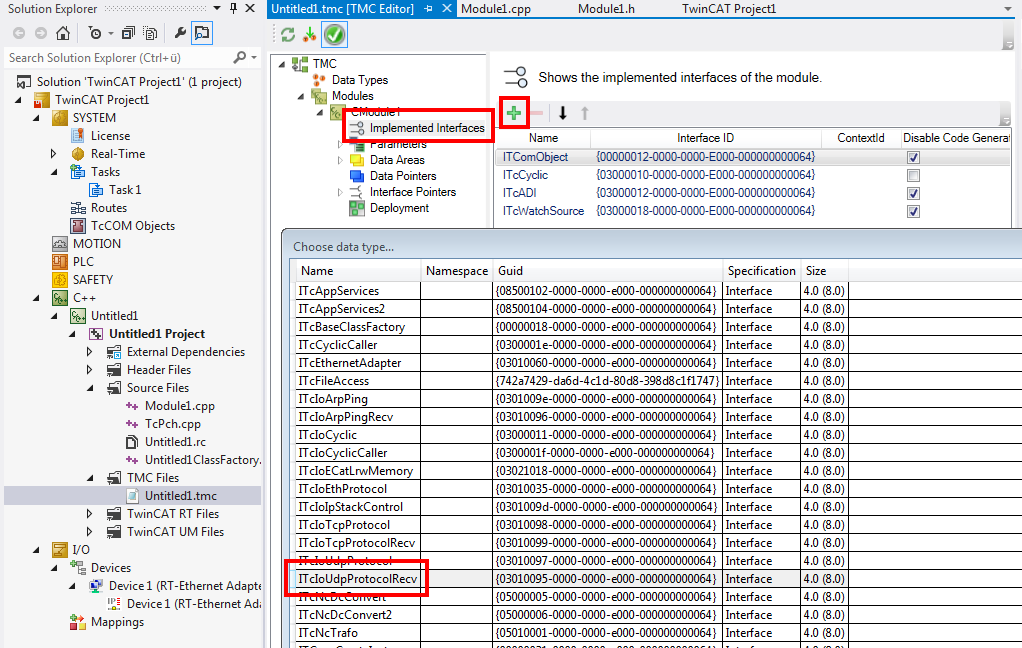The width and height of the screenshot is (1022, 648).
Task: Click the Specification column header
Action: pos(761,271)
